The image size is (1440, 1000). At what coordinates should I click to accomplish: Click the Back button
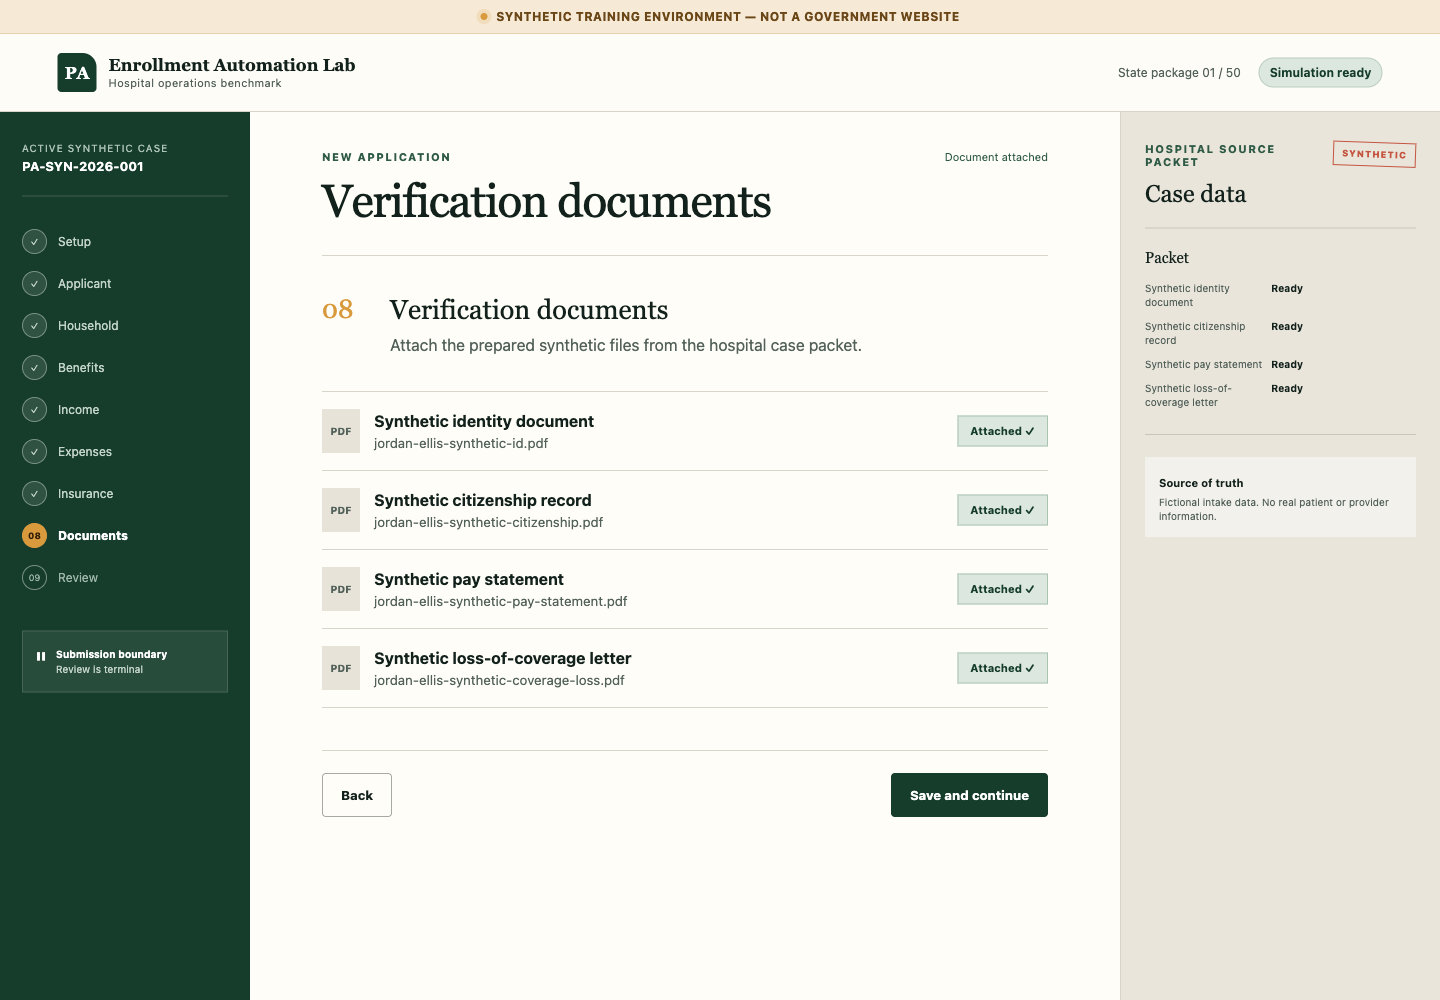pyautogui.click(x=357, y=795)
